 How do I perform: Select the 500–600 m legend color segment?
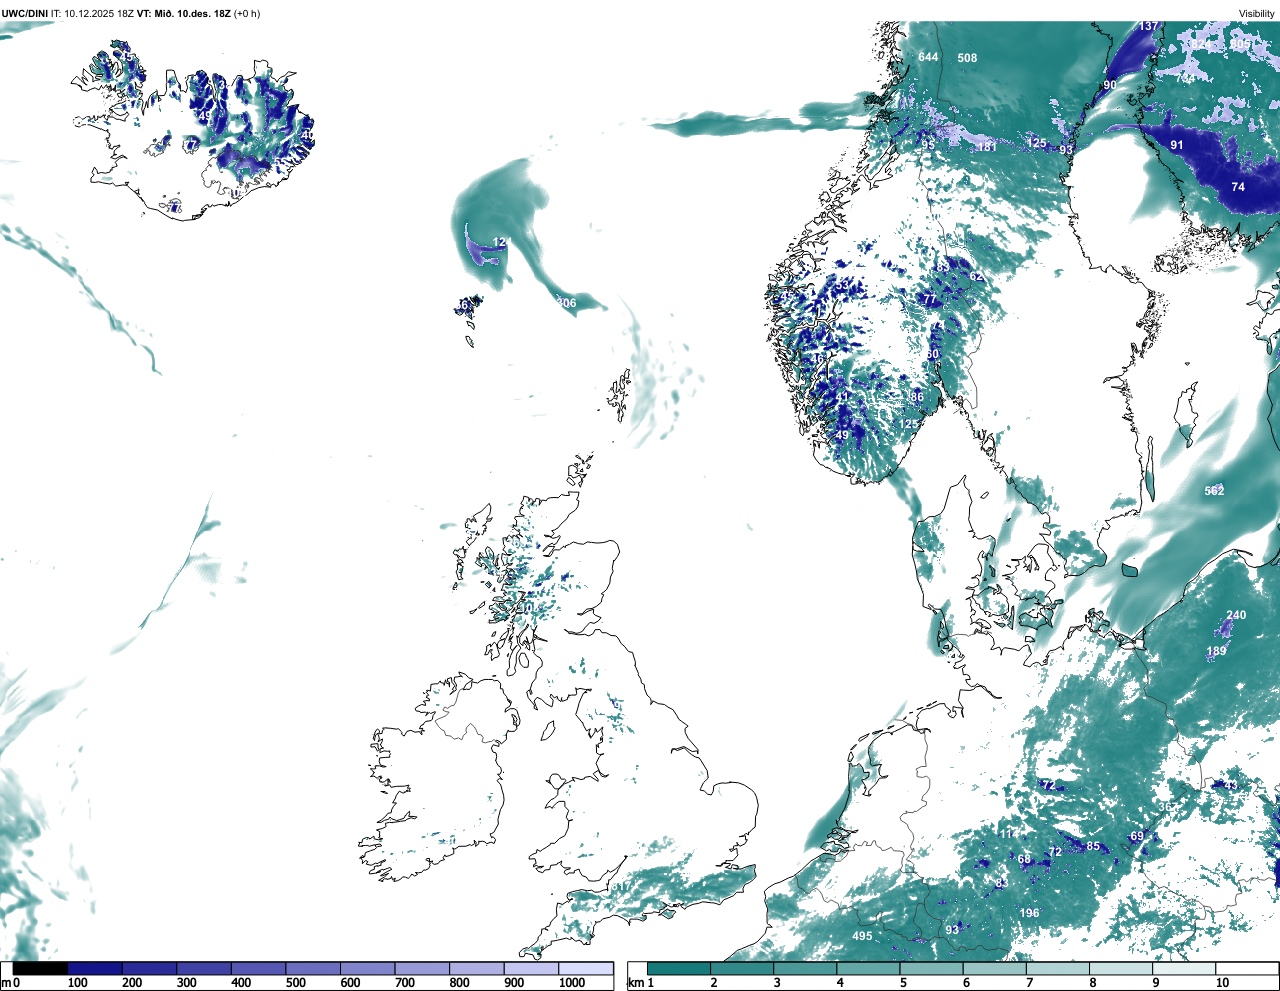[x=313, y=968]
